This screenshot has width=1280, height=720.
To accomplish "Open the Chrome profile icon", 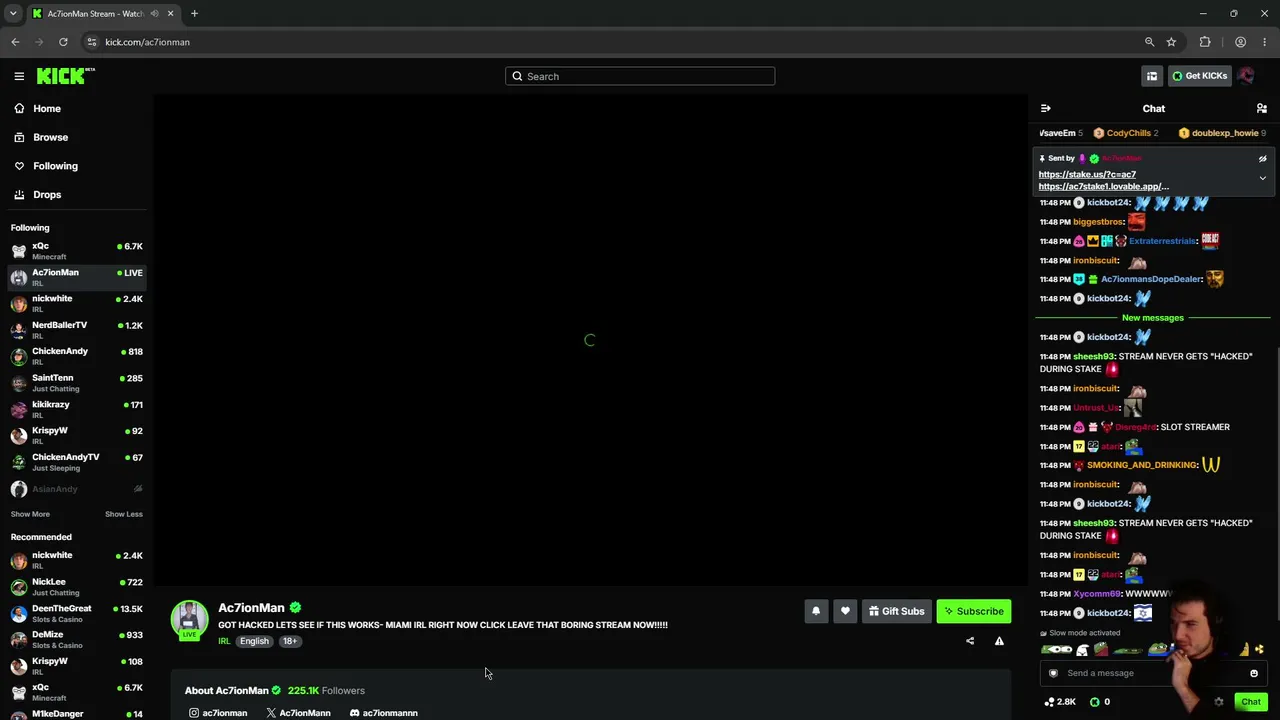I will (1240, 42).
